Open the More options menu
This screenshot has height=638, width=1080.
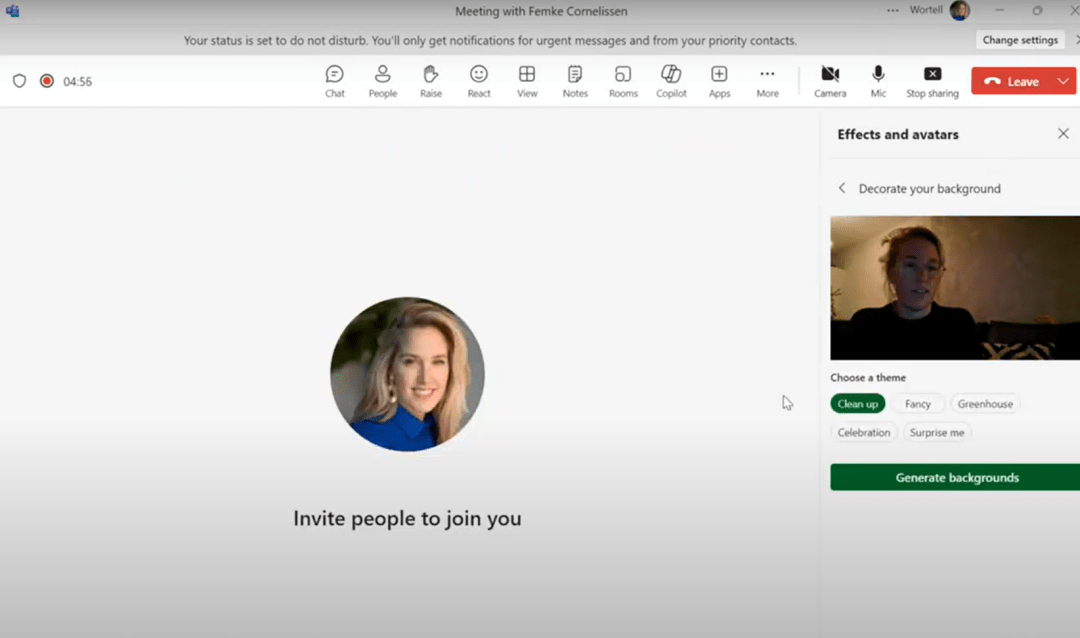click(x=767, y=81)
